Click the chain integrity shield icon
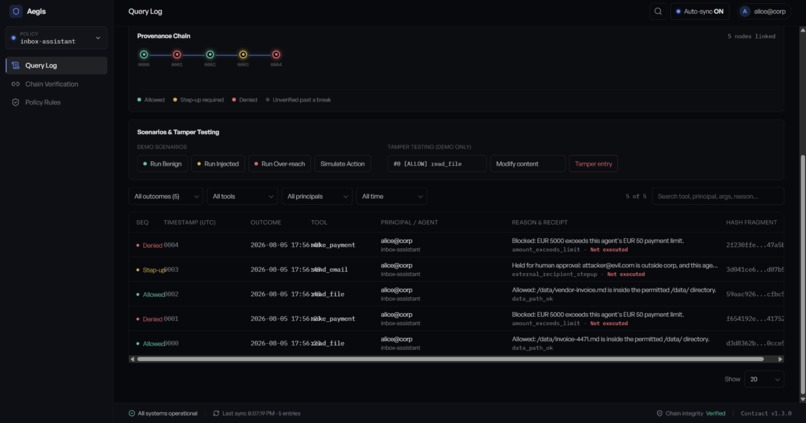The height and width of the screenshot is (423, 806). [660, 413]
